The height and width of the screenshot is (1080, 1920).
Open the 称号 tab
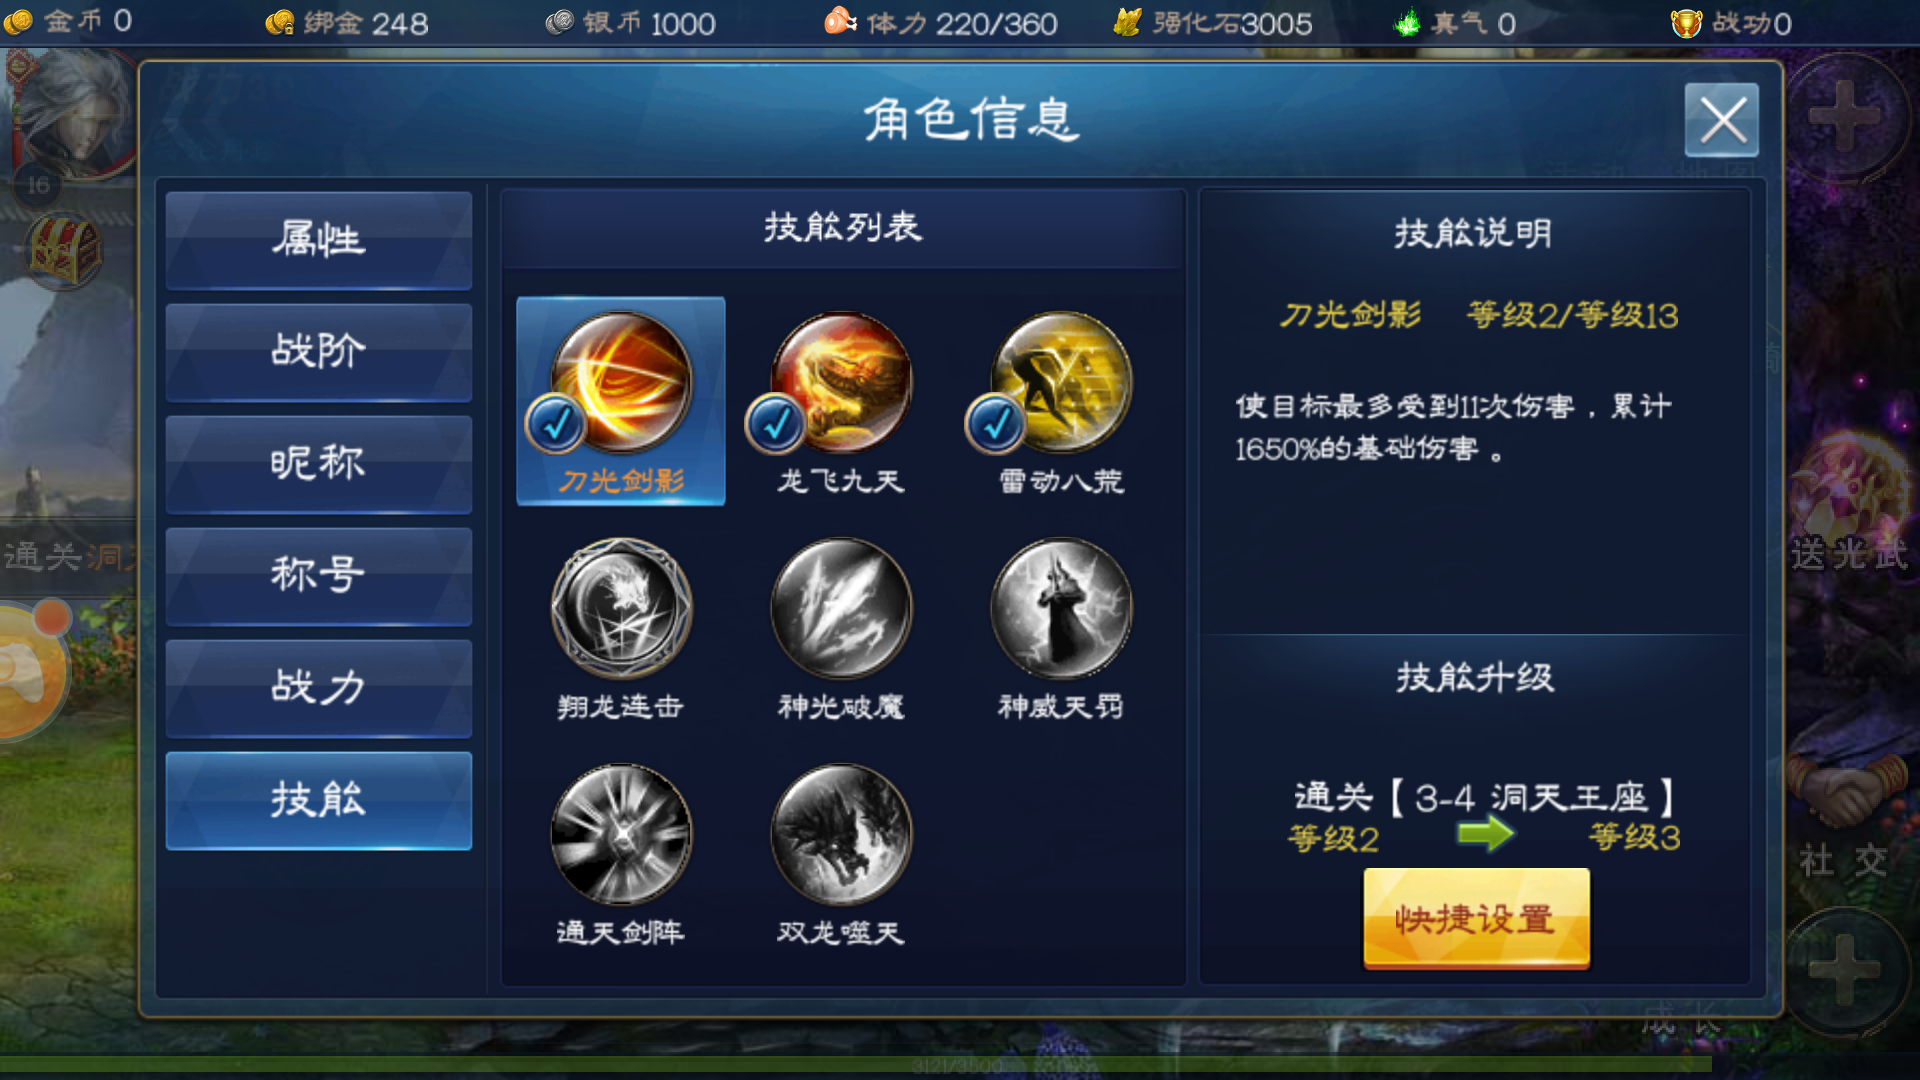point(318,576)
